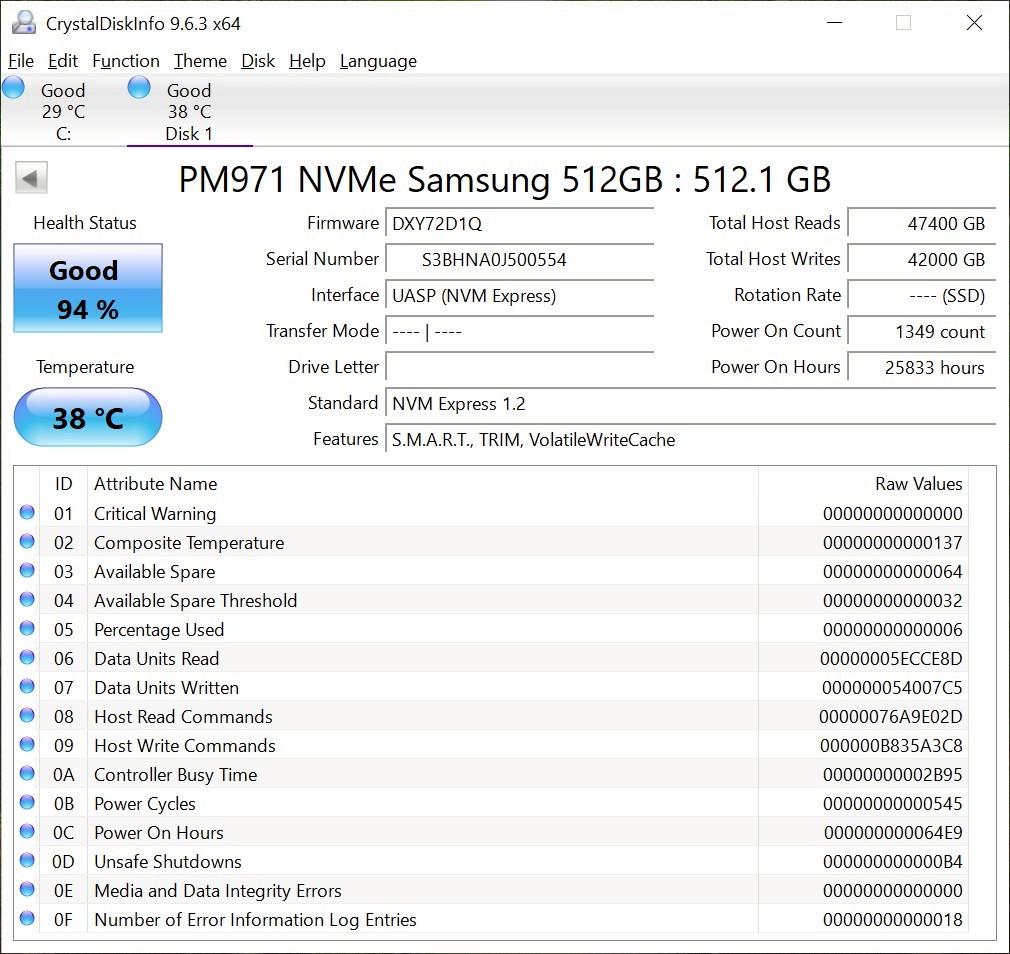The height and width of the screenshot is (954, 1010).
Task: Select the Host Write Commands attribute name
Action: coord(185,745)
